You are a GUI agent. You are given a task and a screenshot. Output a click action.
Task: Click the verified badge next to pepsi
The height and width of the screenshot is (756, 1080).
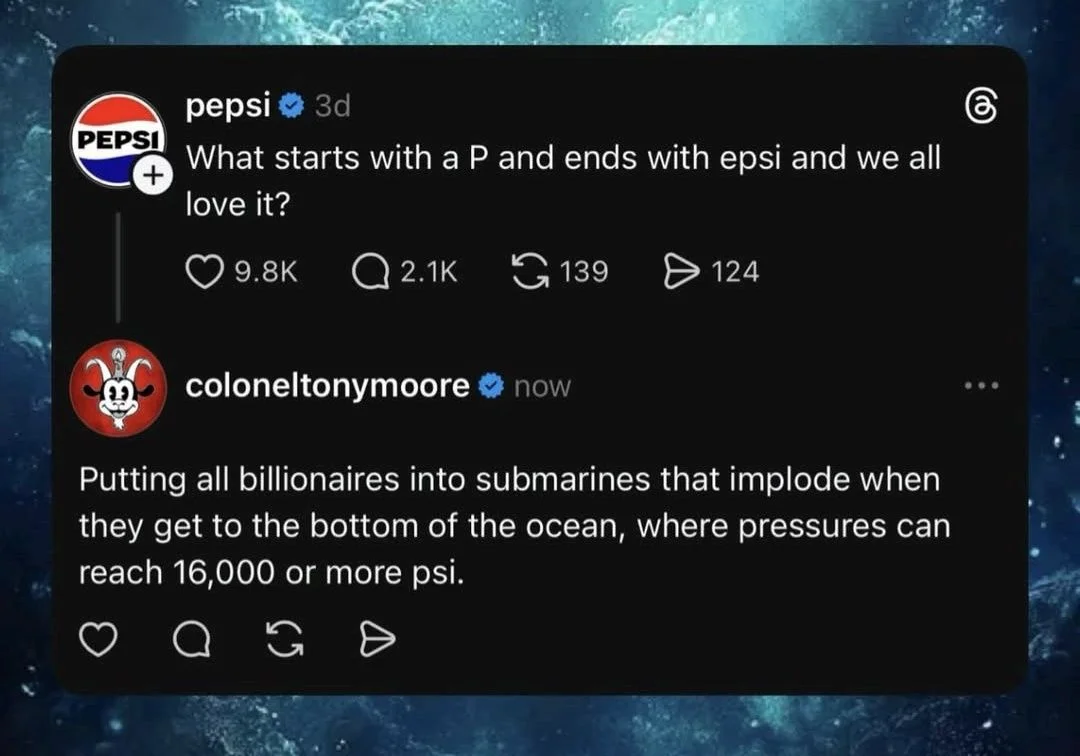click(x=291, y=104)
